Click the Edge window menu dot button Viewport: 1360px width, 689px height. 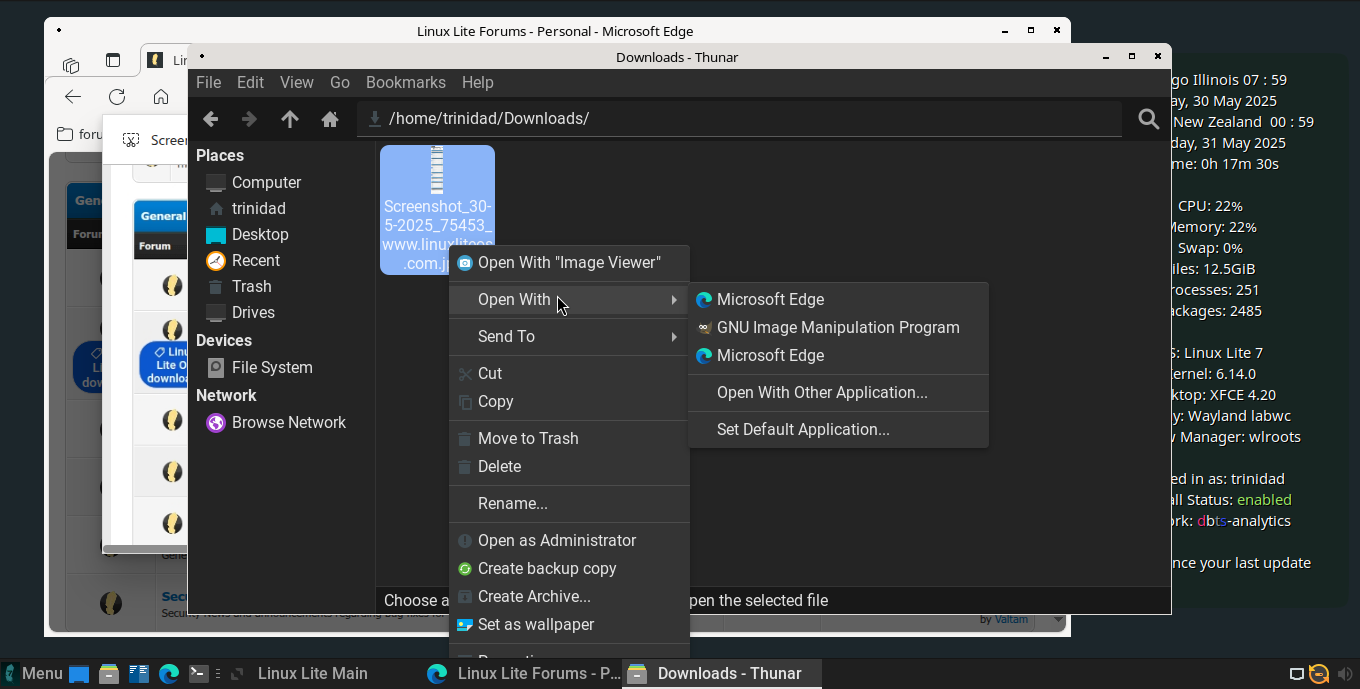(59, 31)
